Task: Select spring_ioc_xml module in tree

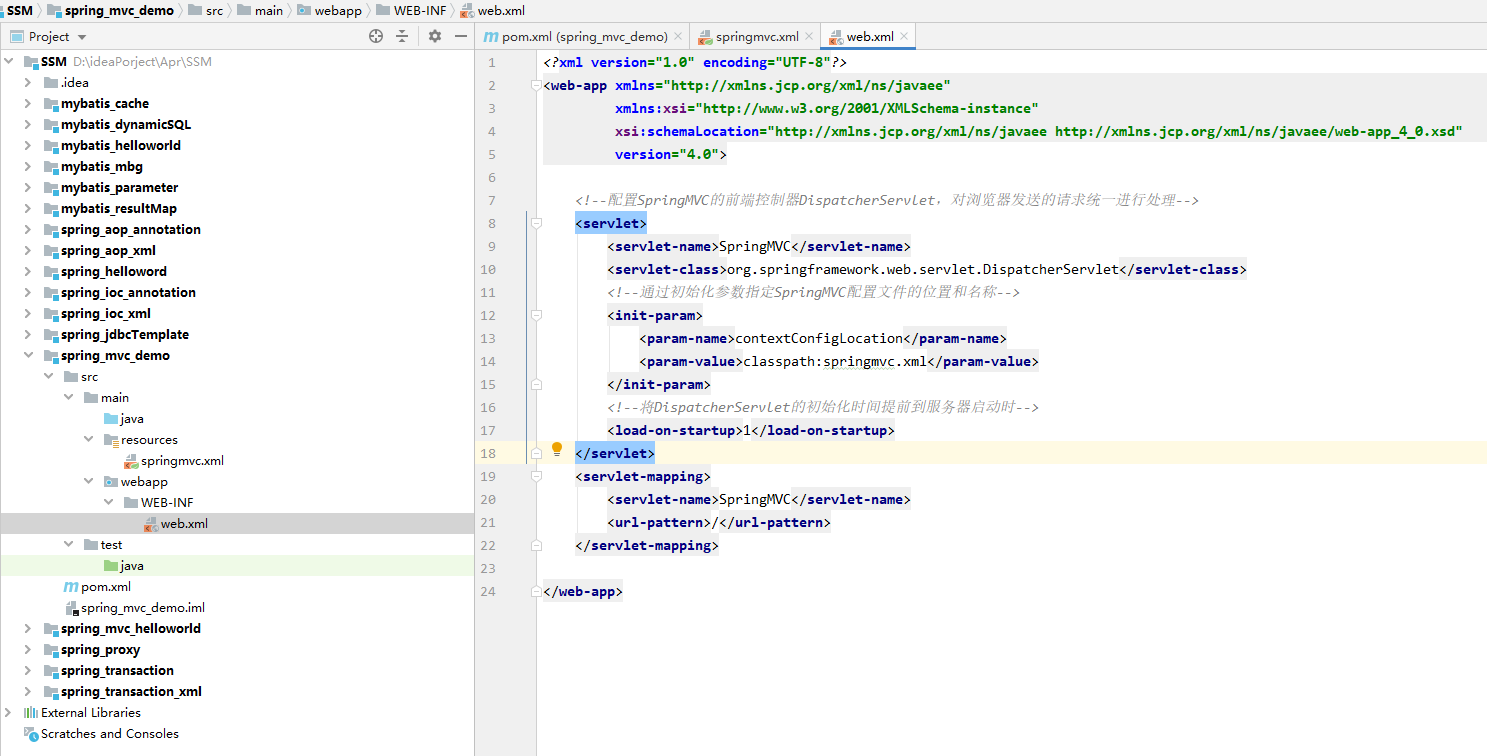Action: pyautogui.click(x=105, y=314)
